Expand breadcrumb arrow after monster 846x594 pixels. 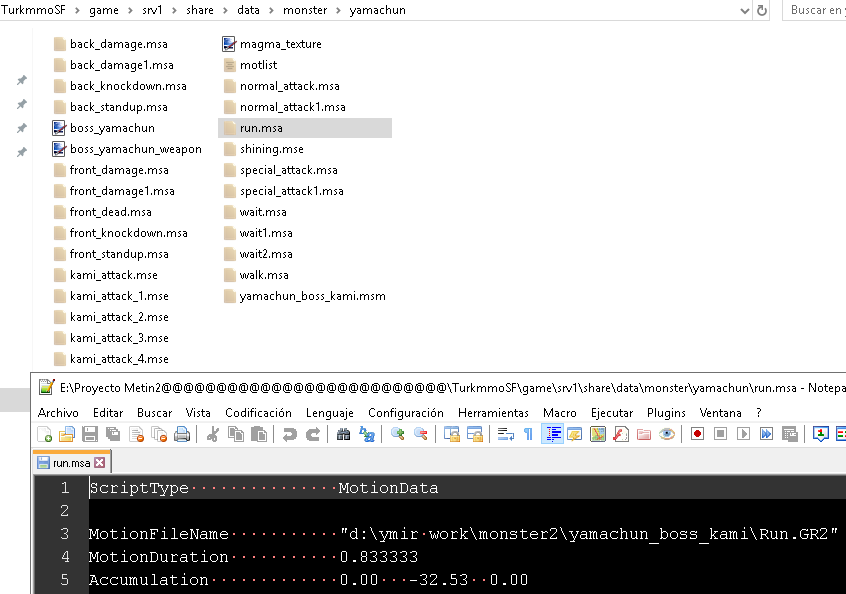[338, 10]
